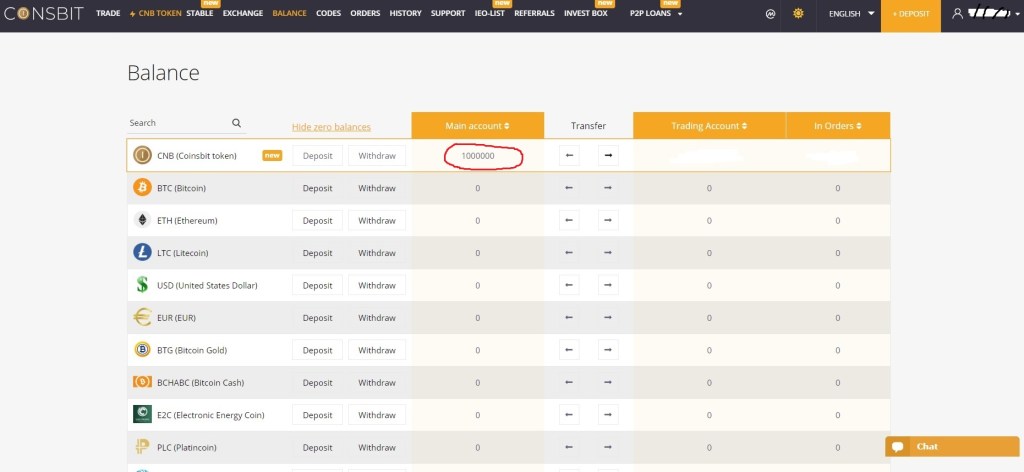Screen dimensions: 1024x472
Task: Click Withdraw for USD
Action: coord(377,285)
